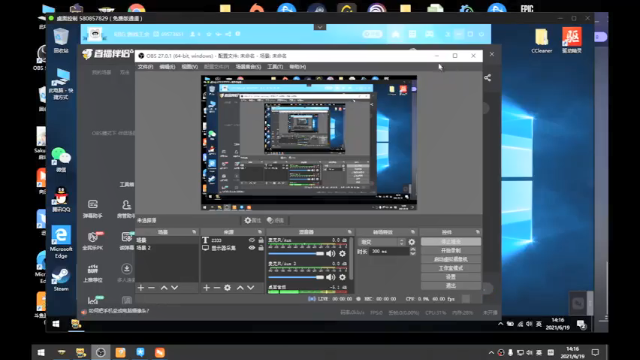Open 工具(T) menu in OBS
The height and width of the screenshot is (360, 640).
275,67
